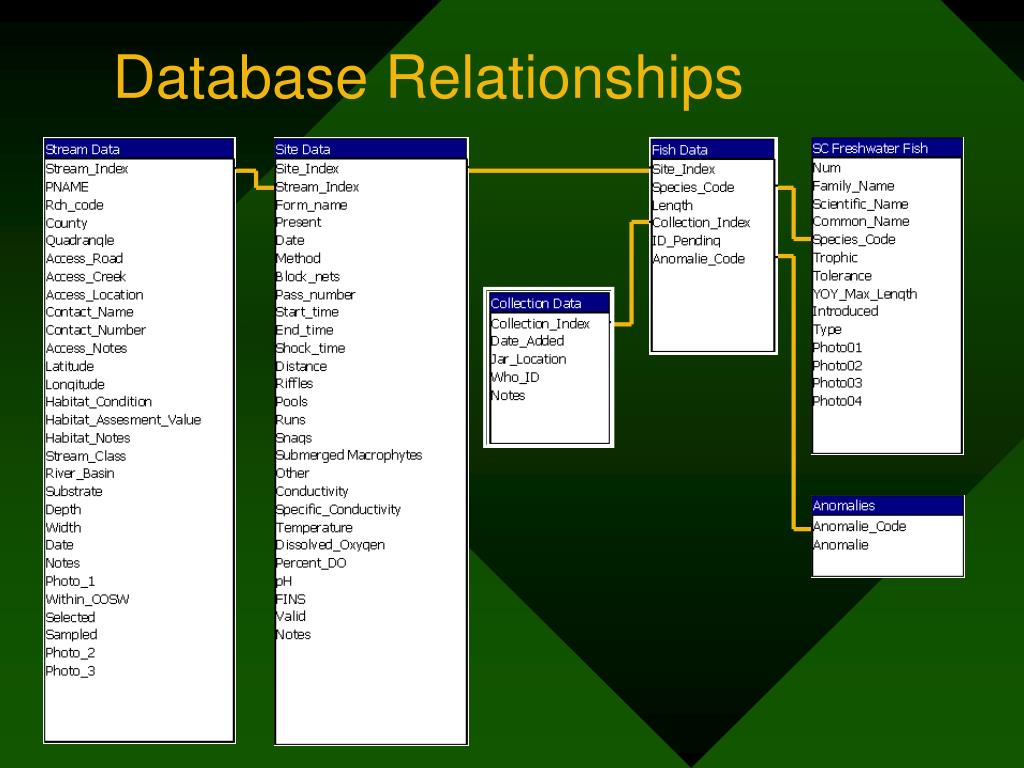This screenshot has height=768, width=1024.
Task: Click the Specific_Conductivity field
Action: click(x=338, y=509)
